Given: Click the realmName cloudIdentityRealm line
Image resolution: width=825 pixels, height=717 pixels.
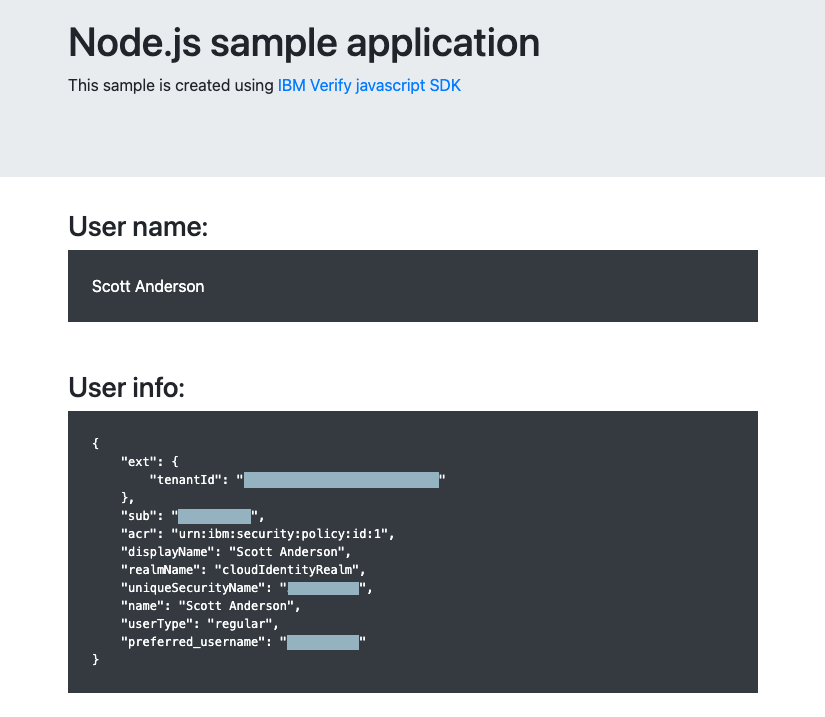Looking at the screenshot, I should coord(243,570).
